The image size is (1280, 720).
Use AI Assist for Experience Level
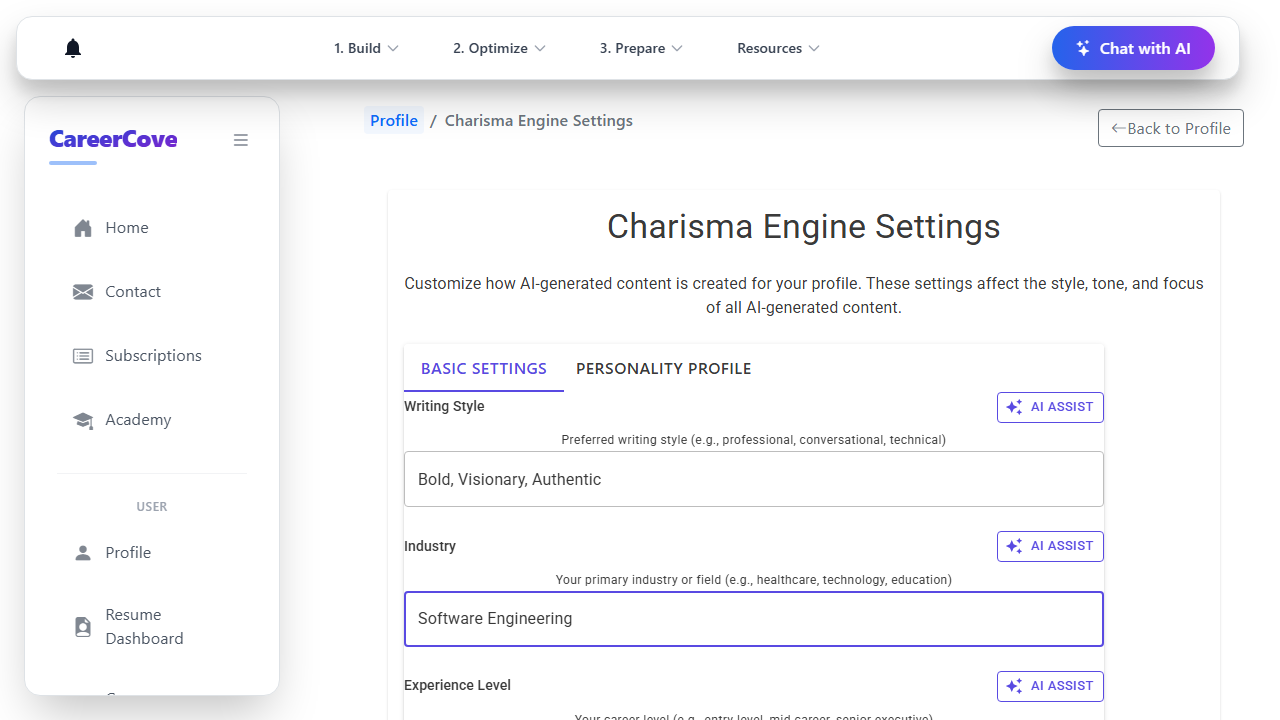pyautogui.click(x=1050, y=686)
